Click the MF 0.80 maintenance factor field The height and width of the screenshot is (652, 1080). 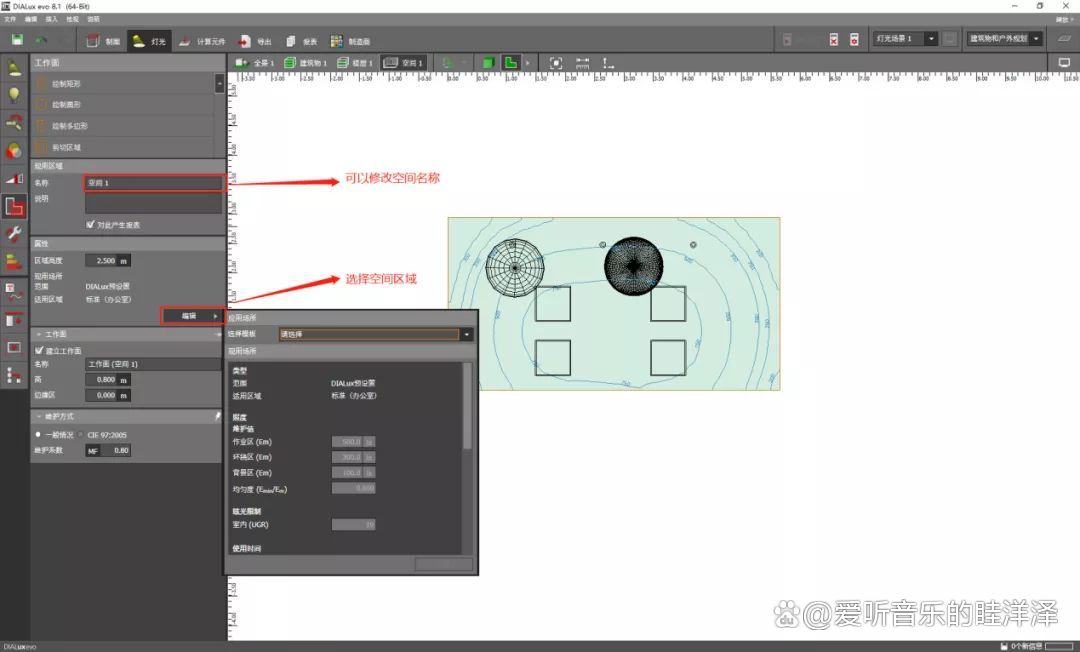107,450
